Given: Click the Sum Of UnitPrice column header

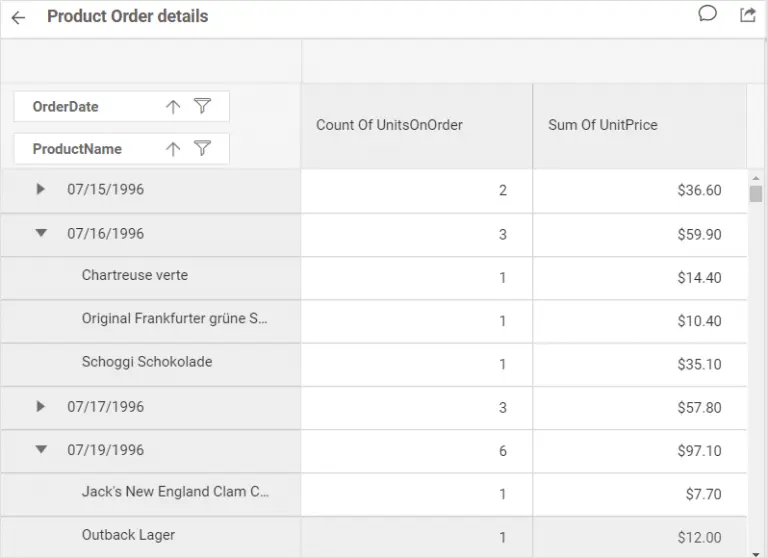Looking at the screenshot, I should [603, 125].
